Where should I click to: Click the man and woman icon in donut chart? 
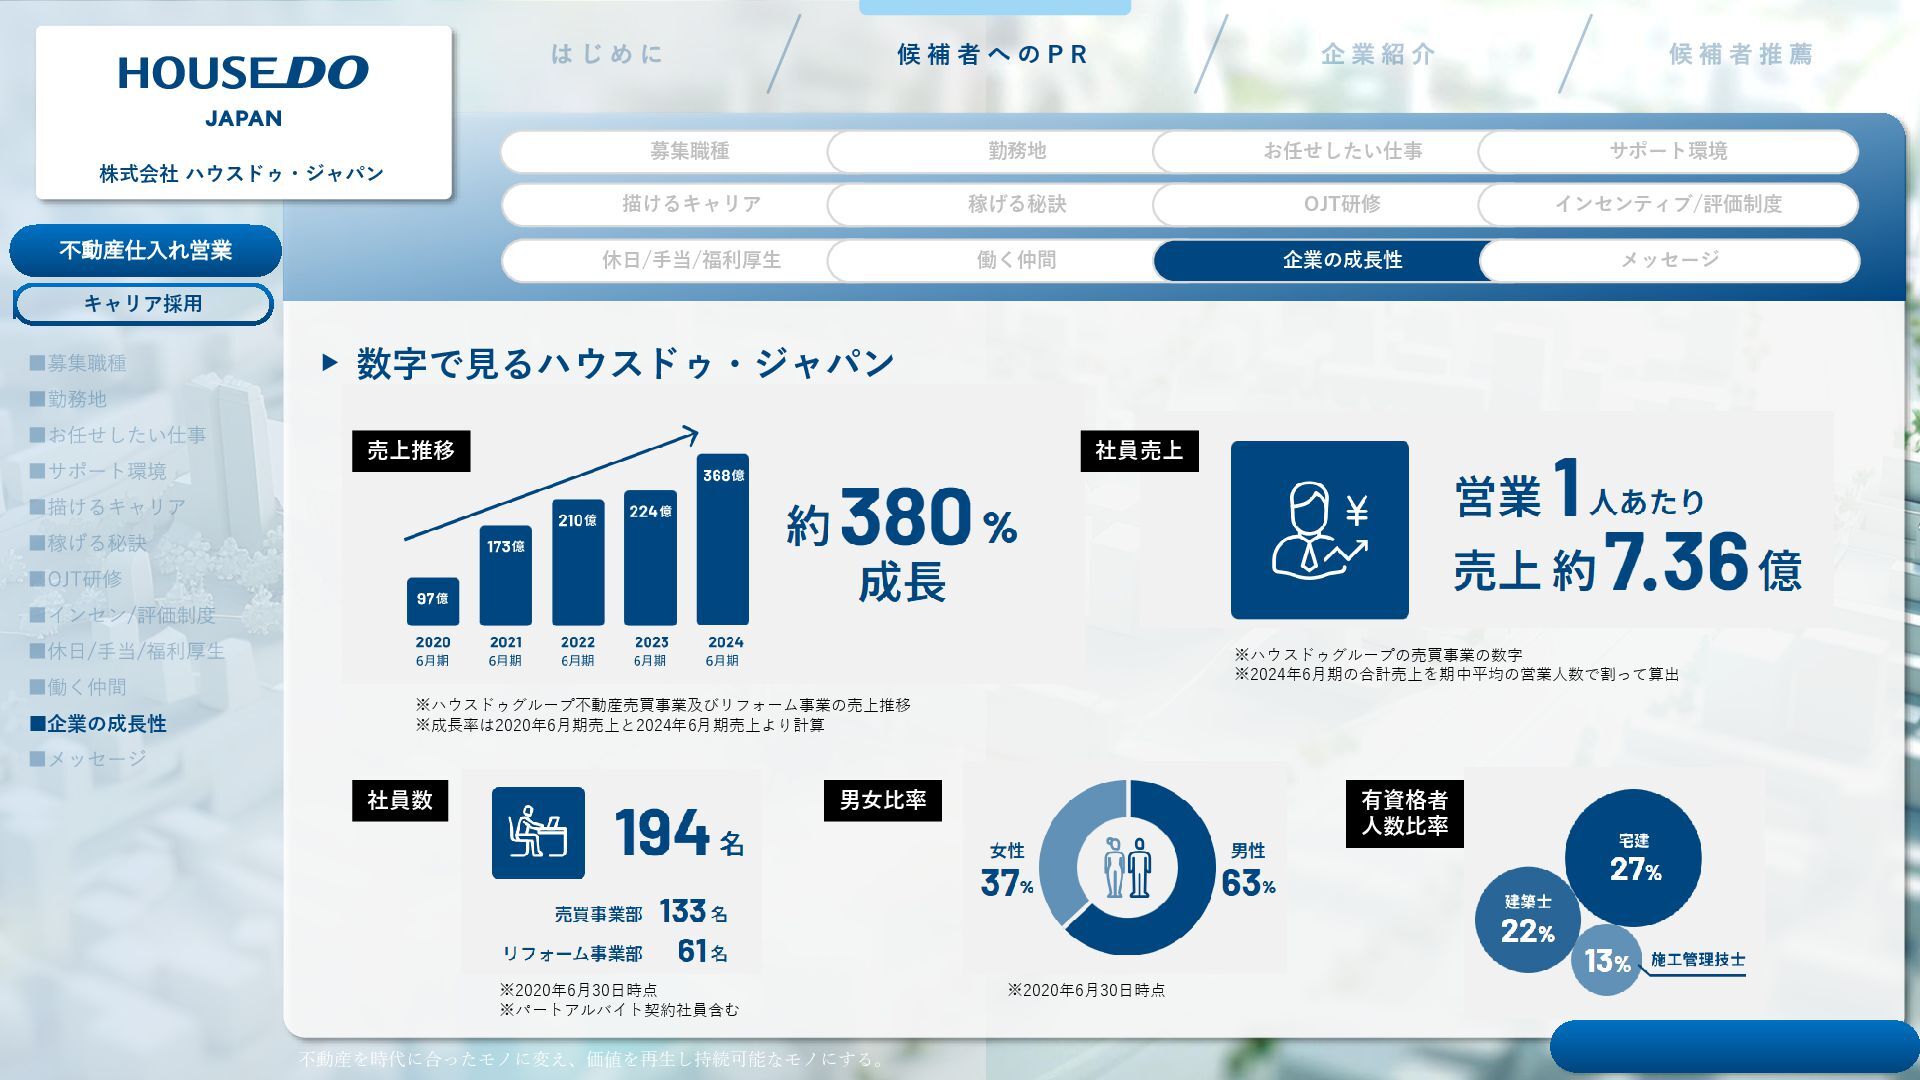1127,867
